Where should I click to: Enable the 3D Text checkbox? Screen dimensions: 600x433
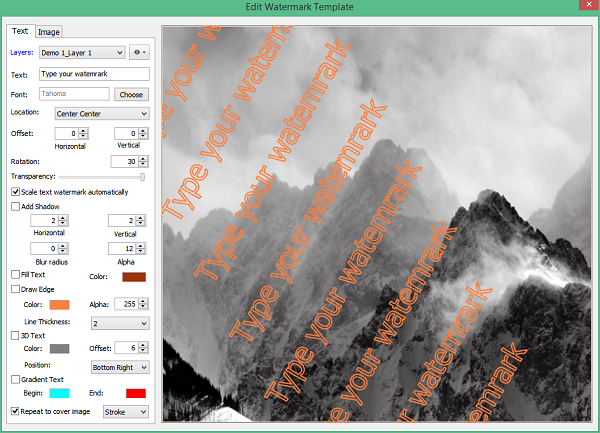click(15, 335)
